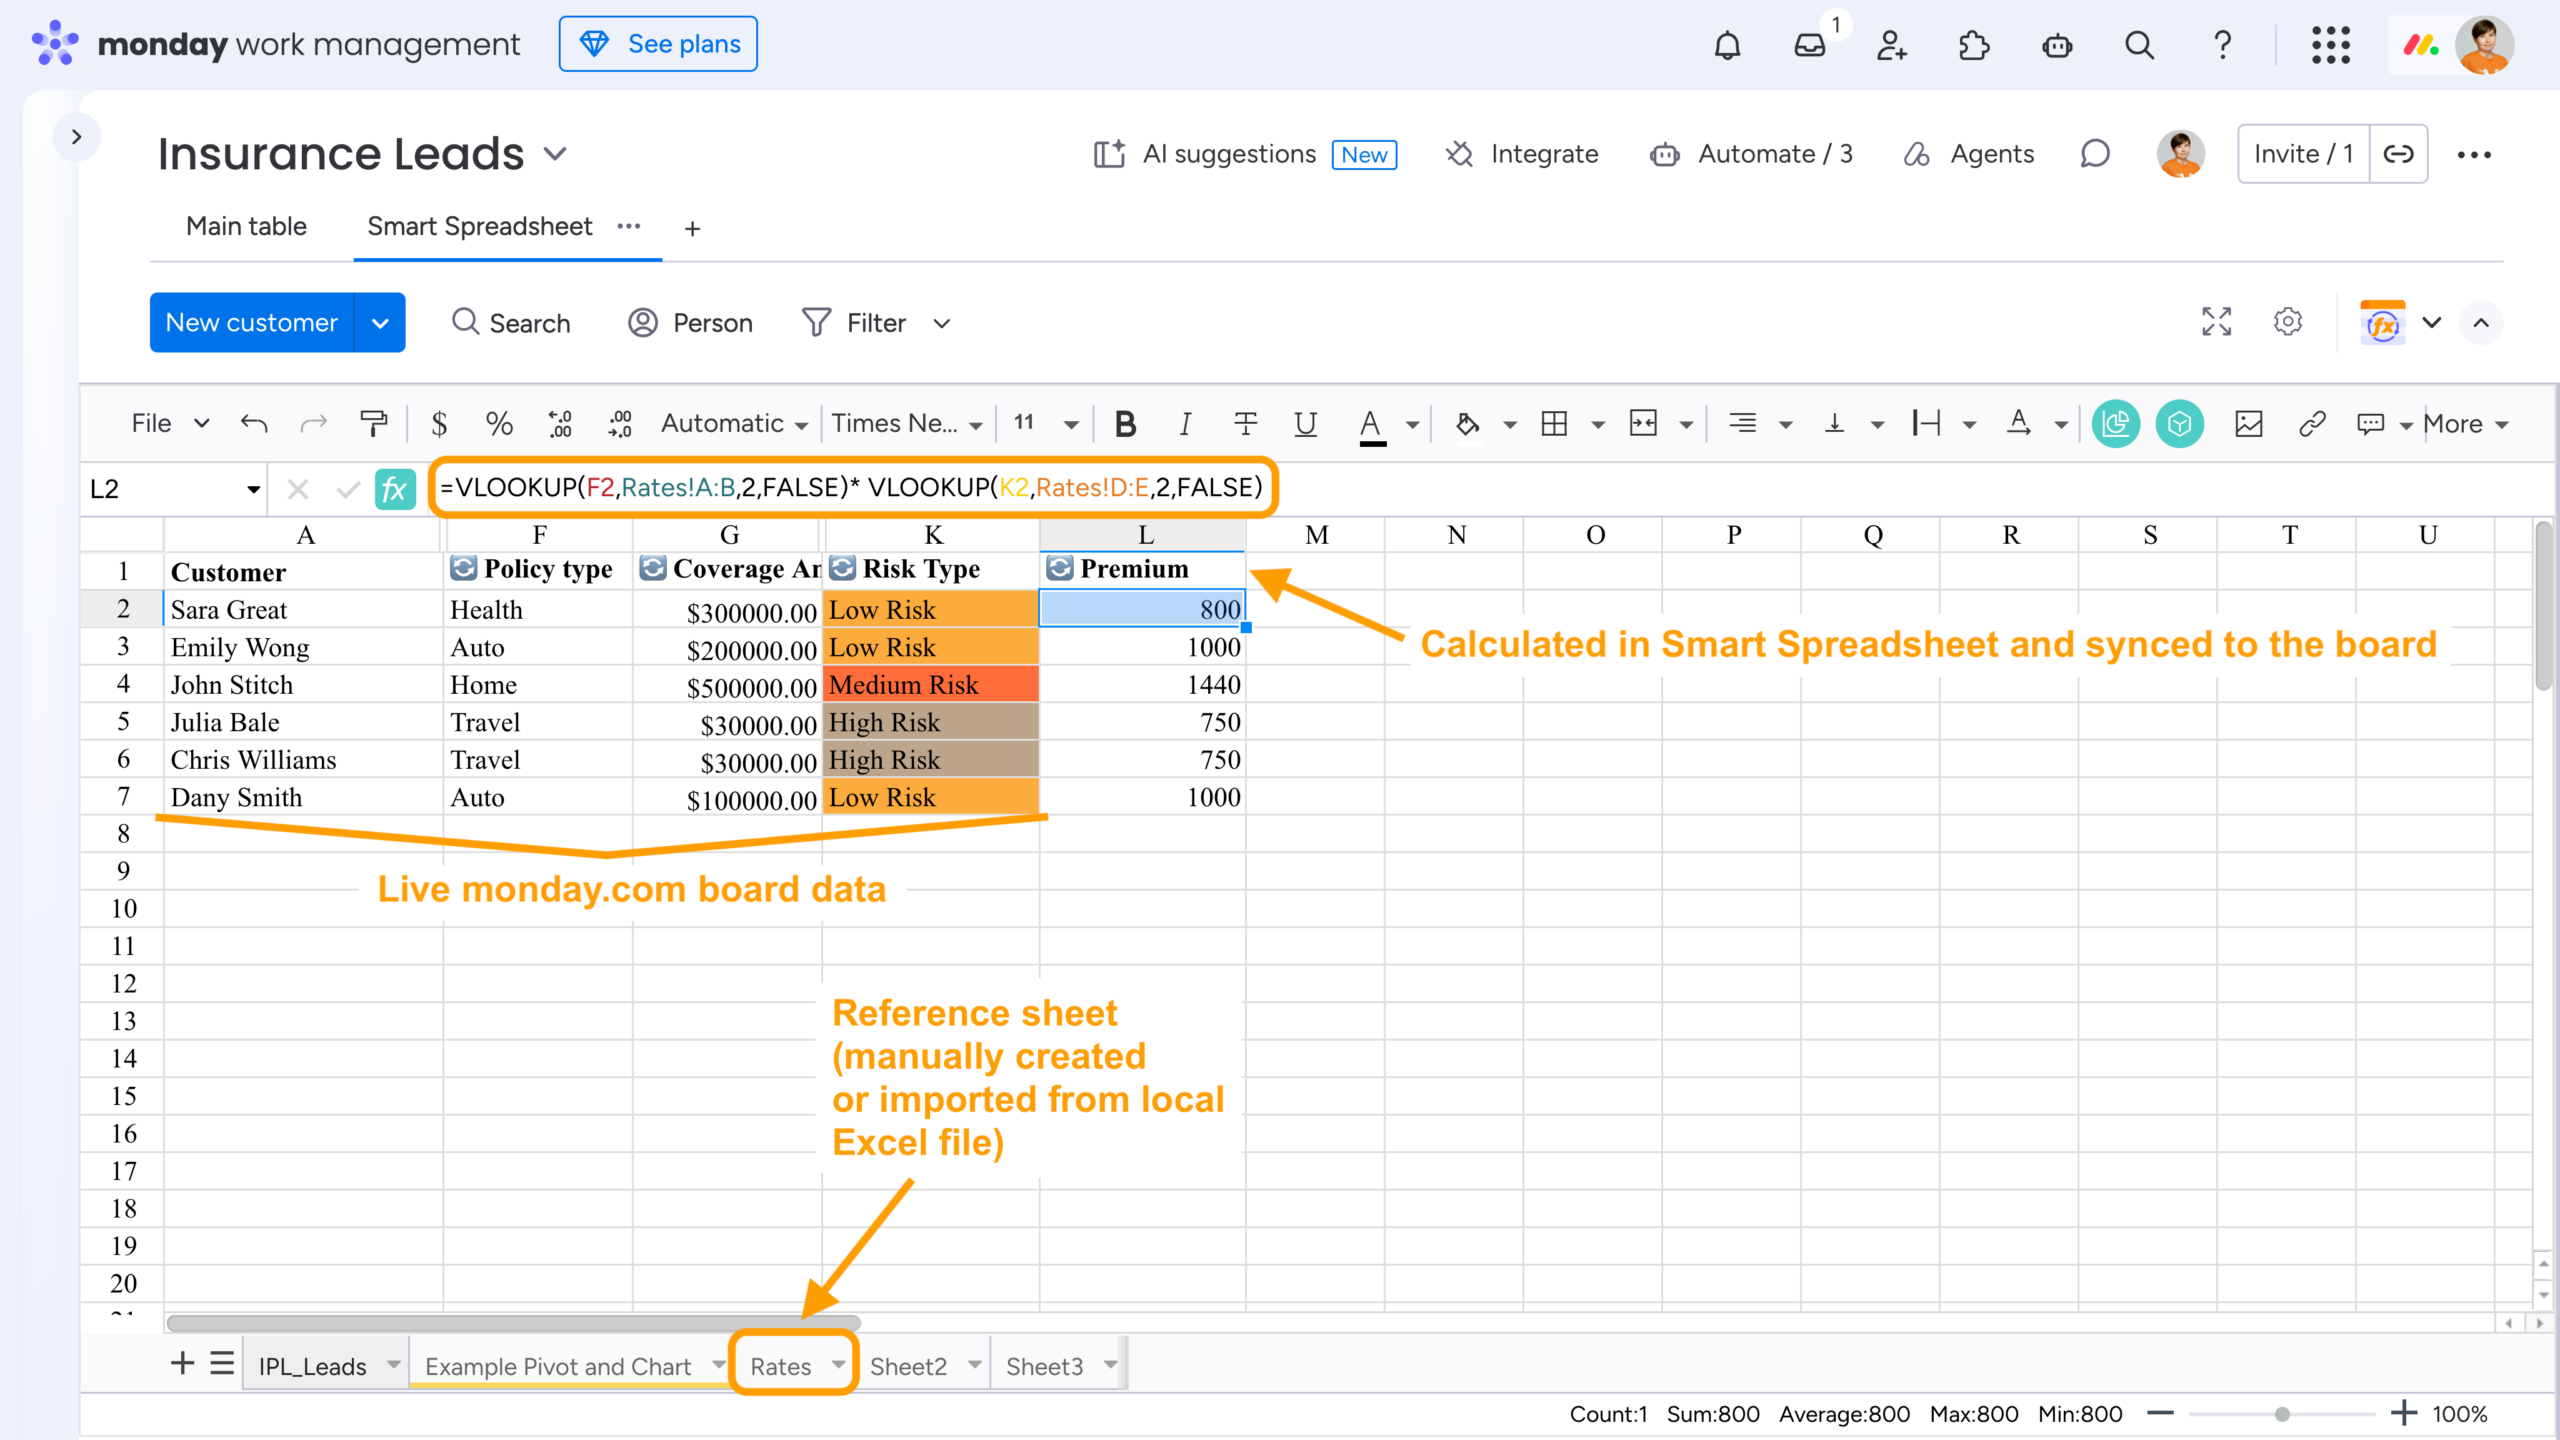This screenshot has height=1440, width=2560.
Task: Open the inbox tray icon
Action: click(1809, 45)
